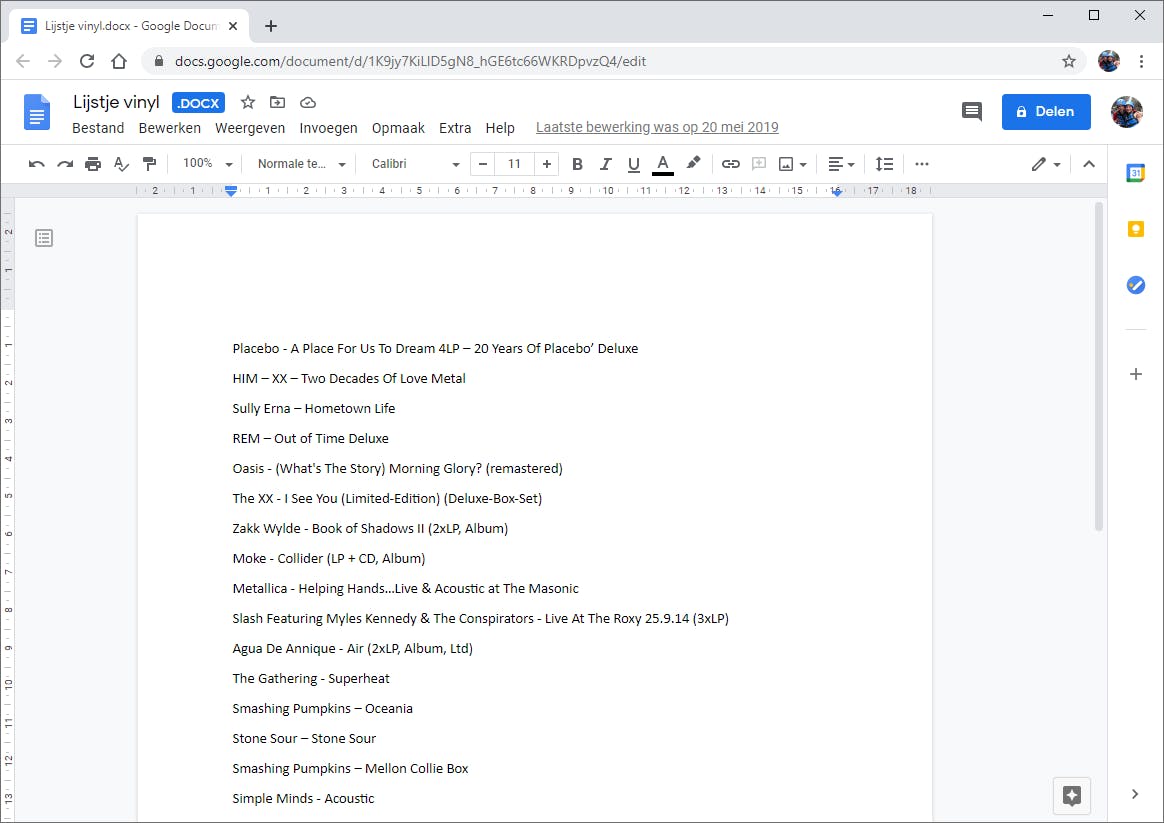The height and width of the screenshot is (823, 1164).
Task: Open Google Tasks side panel icon
Action: click(1135, 285)
